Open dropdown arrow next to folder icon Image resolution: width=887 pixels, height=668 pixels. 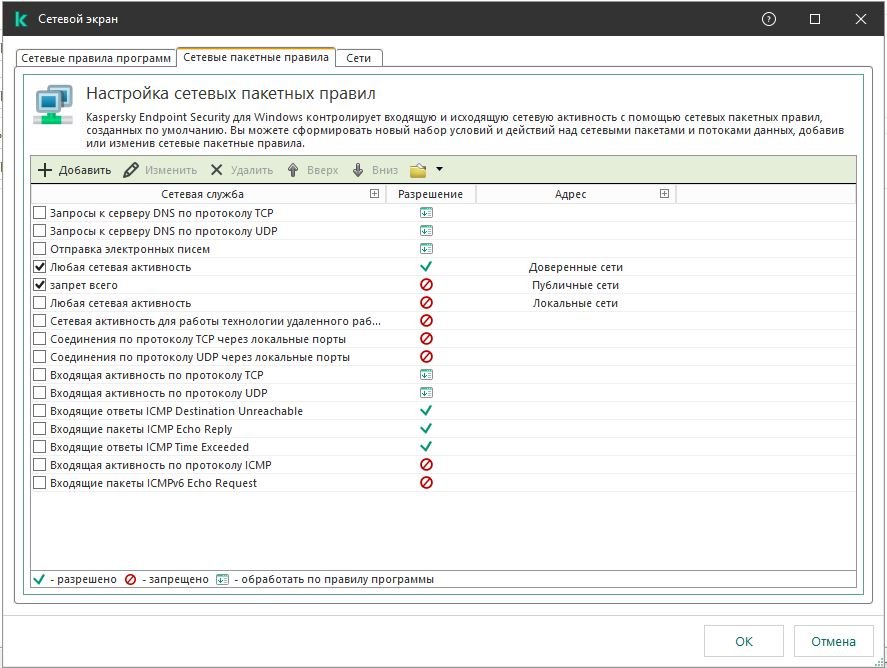(439, 170)
